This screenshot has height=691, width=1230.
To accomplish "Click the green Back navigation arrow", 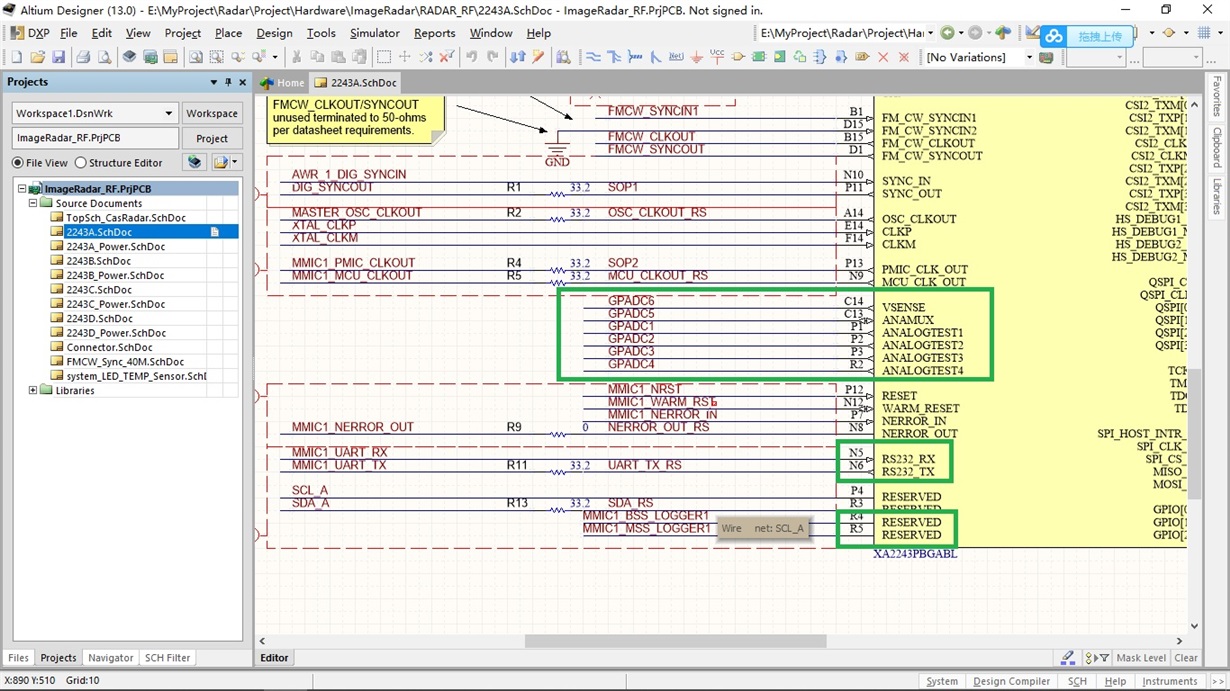I will point(947,33).
